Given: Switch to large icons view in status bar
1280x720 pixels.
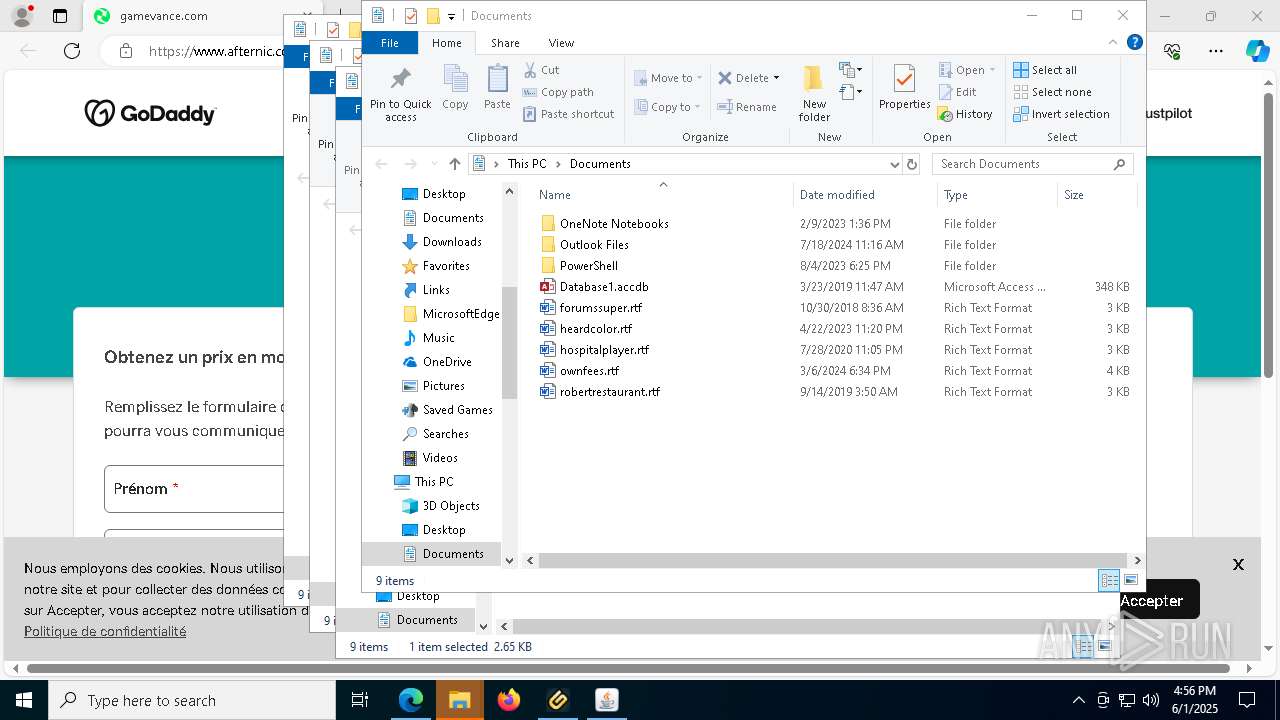Looking at the screenshot, I should tap(1131, 581).
